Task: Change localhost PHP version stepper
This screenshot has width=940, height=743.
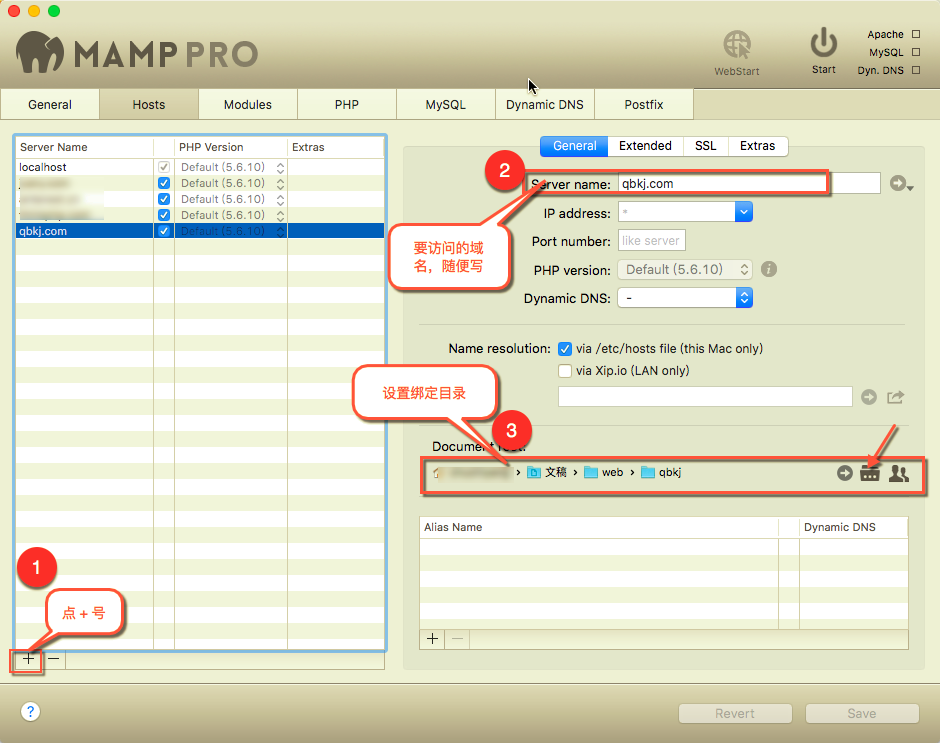Action: tap(281, 167)
